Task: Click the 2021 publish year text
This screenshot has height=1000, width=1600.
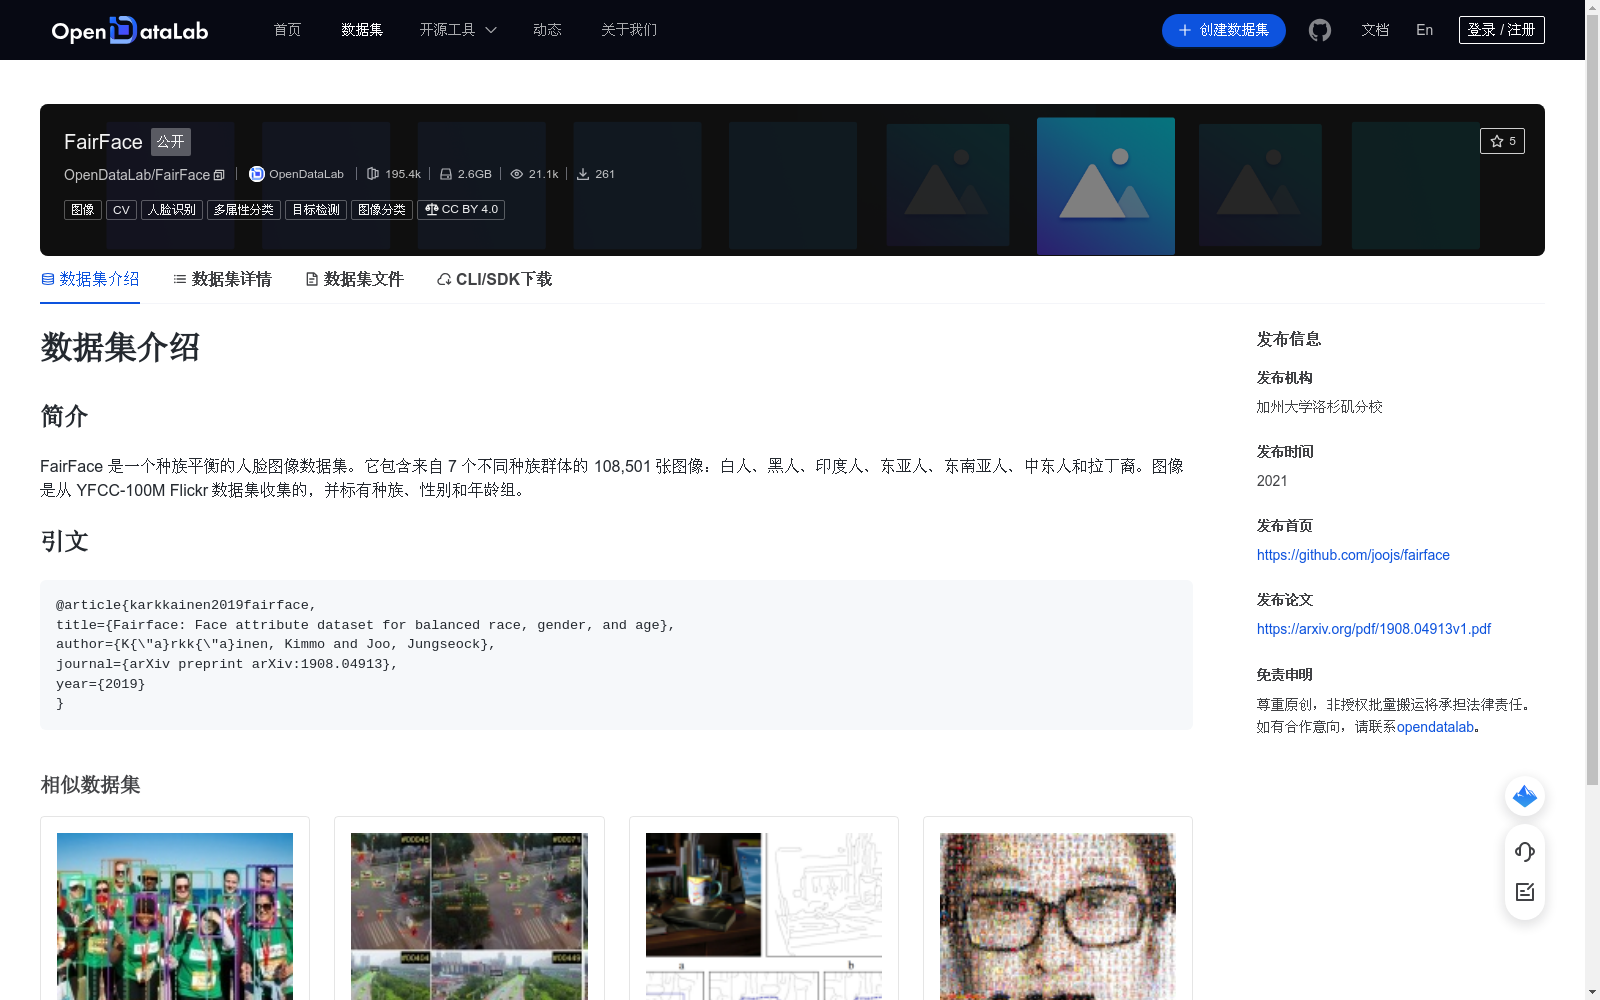Action: point(1272,481)
